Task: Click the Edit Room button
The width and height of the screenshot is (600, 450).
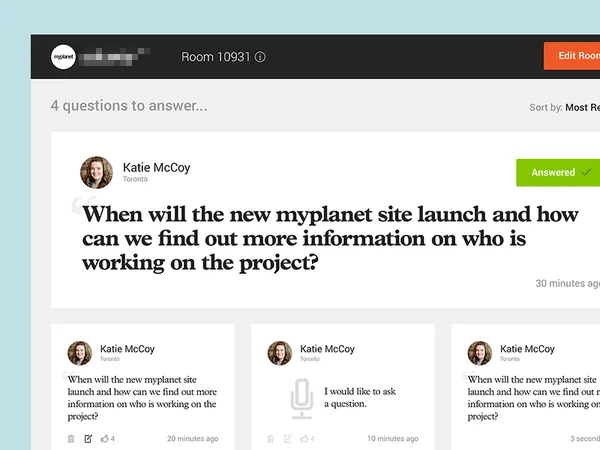Action: [572, 56]
